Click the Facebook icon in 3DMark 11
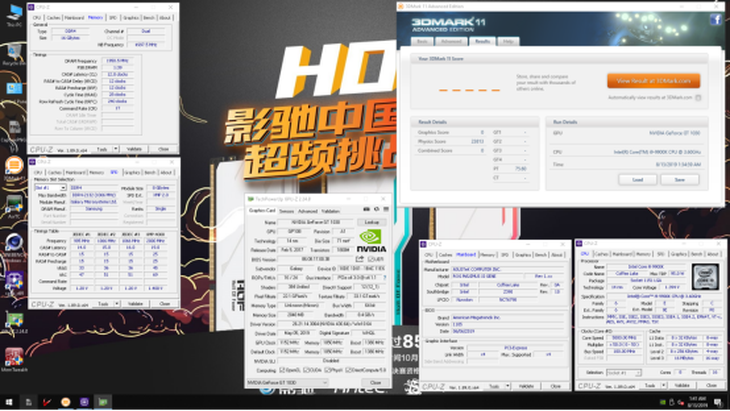Viewport: 730px width, 411px height. (716, 20)
